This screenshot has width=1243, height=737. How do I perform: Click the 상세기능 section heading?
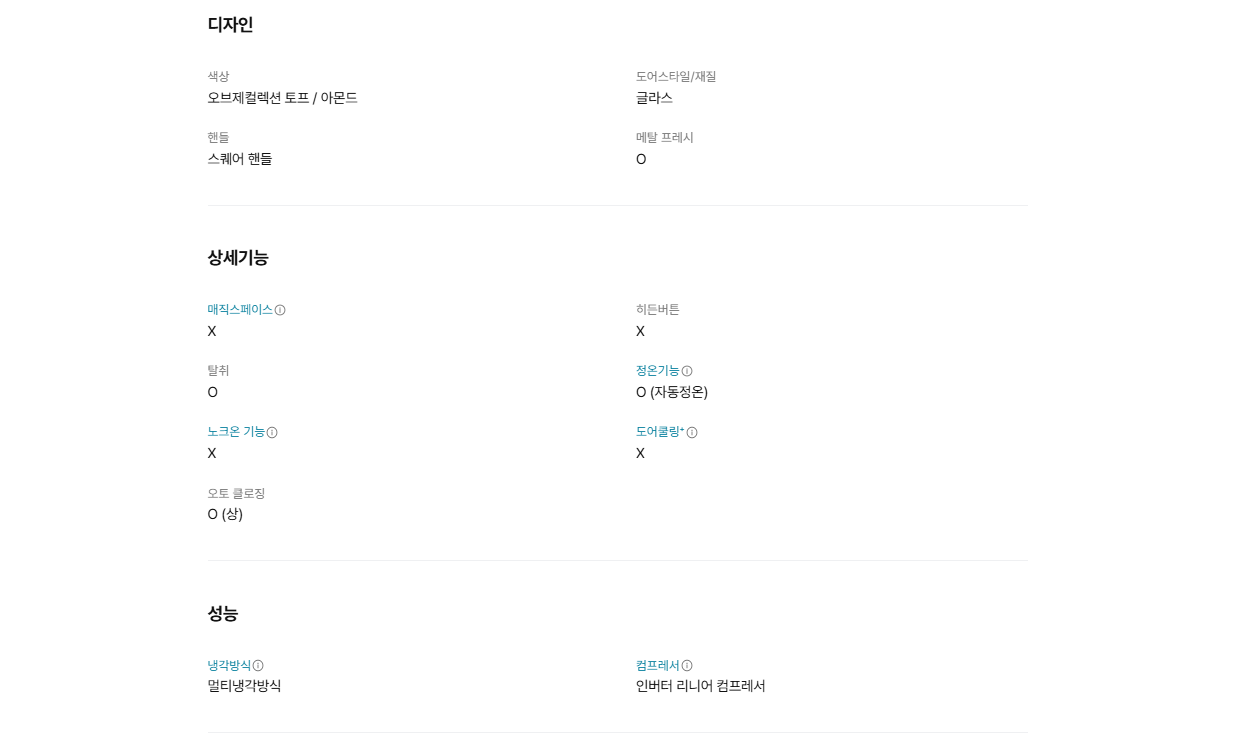(238, 258)
